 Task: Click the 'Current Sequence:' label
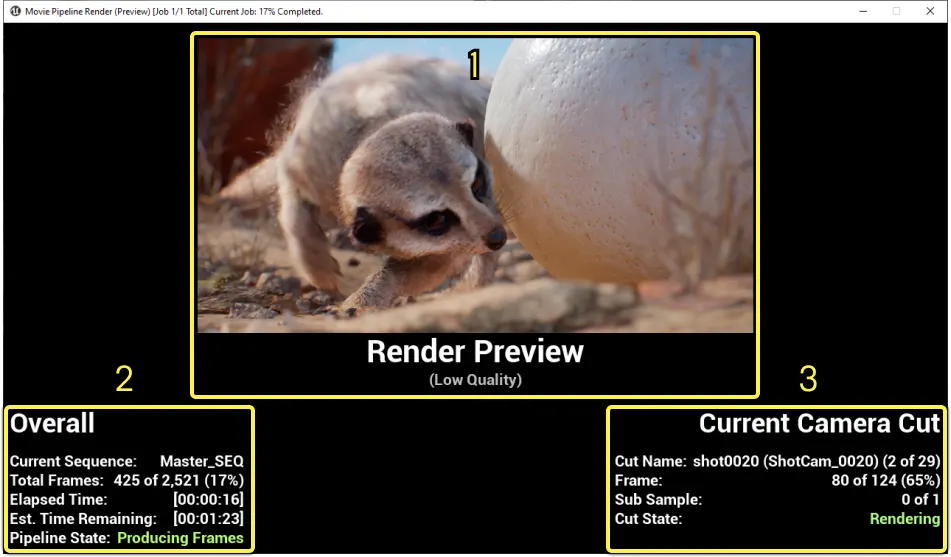73,461
